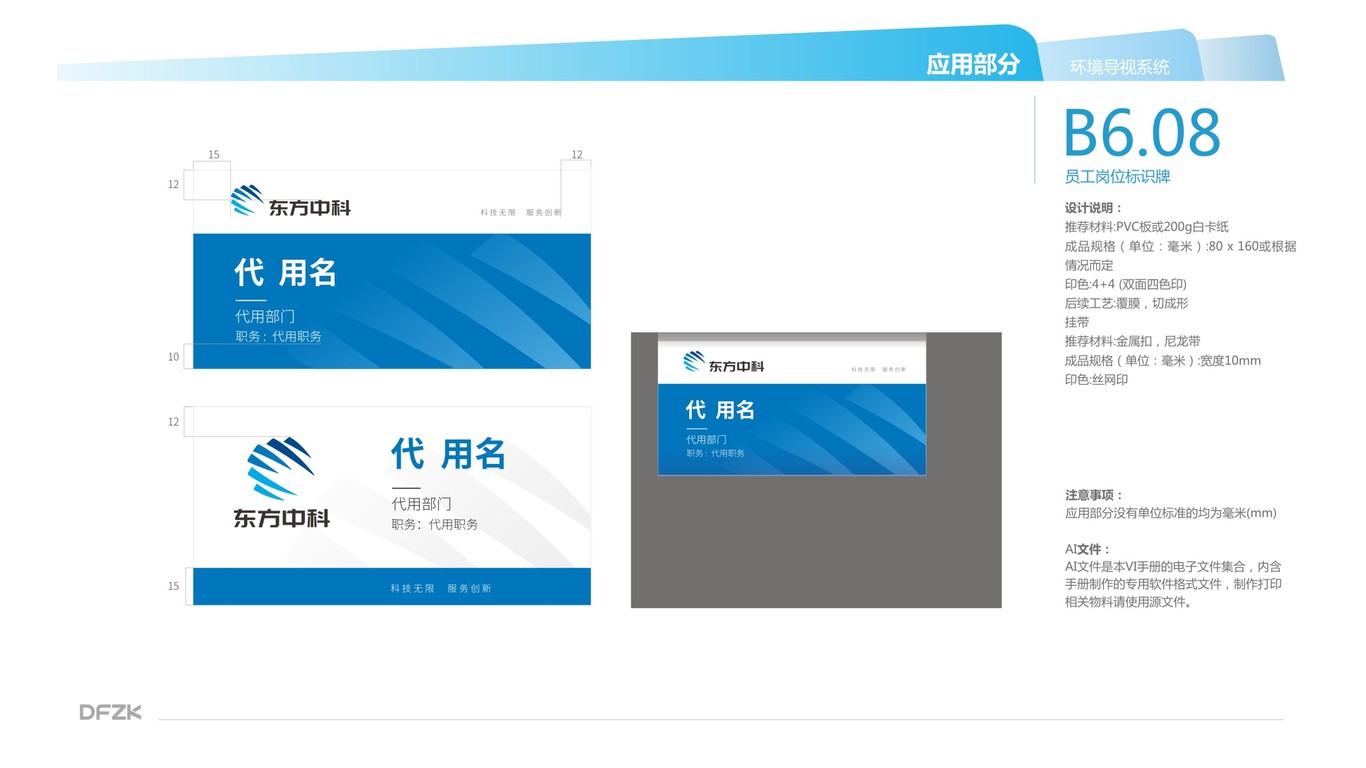
Task: Click the line 推荐材料:PVC板或200g白卡纸
Action: 1146,227
